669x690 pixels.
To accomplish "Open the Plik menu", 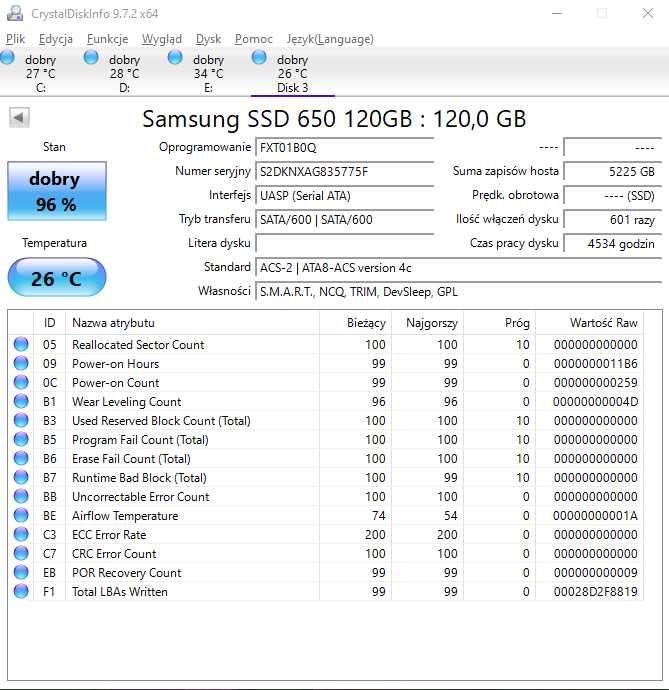I will [15, 39].
